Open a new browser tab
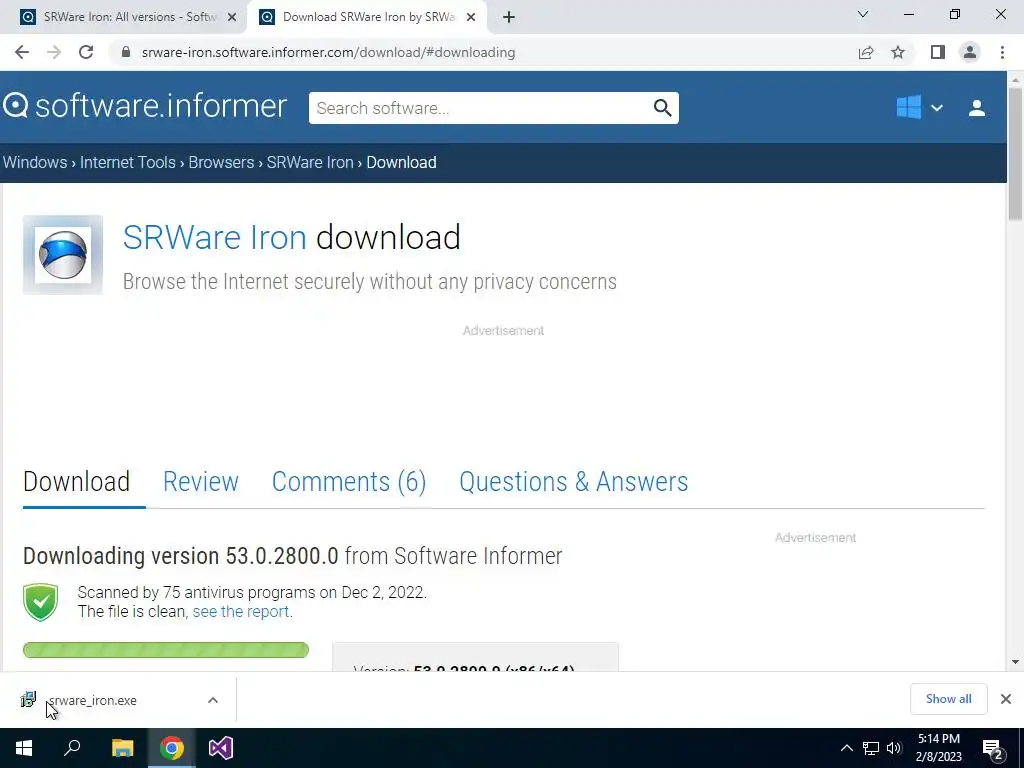 click(509, 18)
